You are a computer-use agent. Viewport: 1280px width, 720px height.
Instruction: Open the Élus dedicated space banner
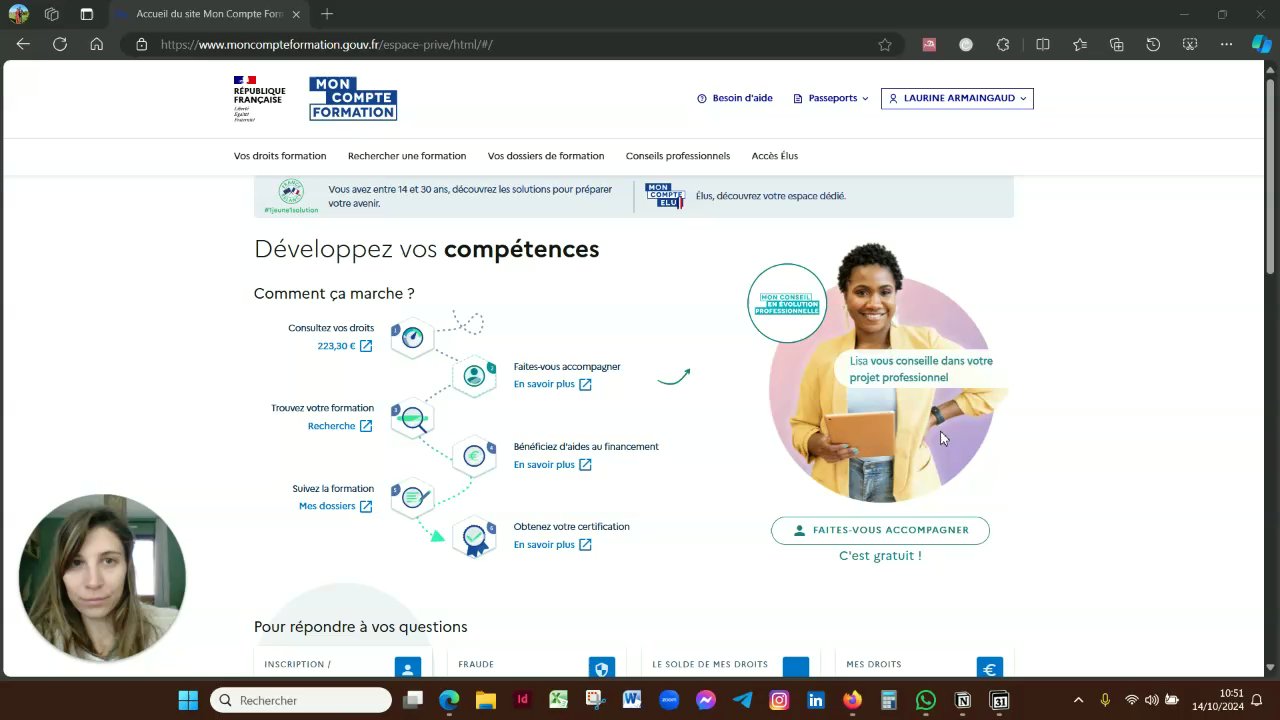click(x=746, y=196)
